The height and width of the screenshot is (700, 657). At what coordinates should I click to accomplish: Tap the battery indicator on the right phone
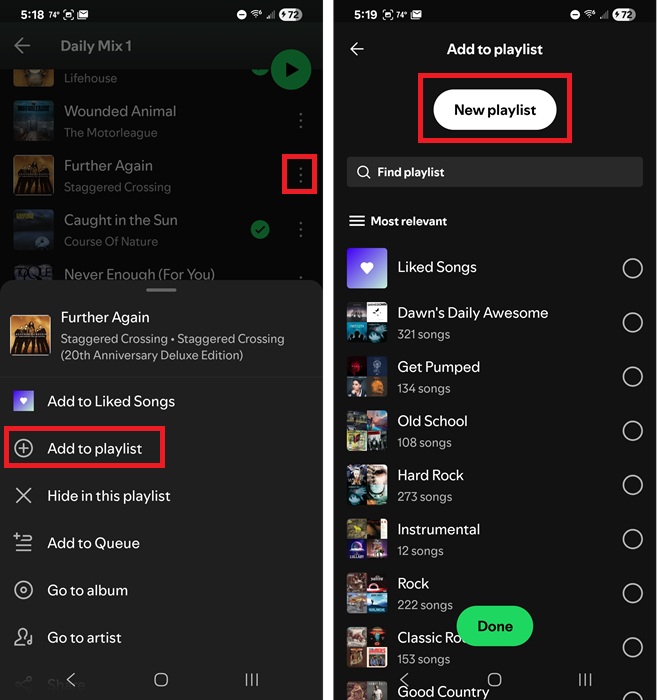click(624, 15)
